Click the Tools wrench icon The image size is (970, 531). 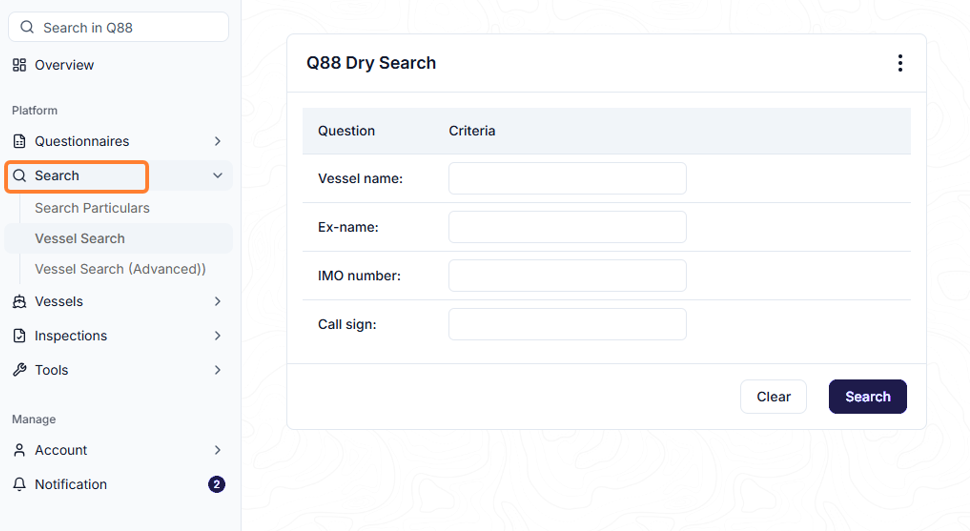19,370
